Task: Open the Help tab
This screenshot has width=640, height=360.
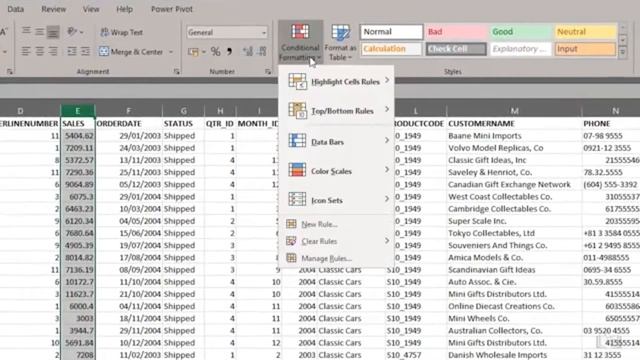Action: coord(124,9)
